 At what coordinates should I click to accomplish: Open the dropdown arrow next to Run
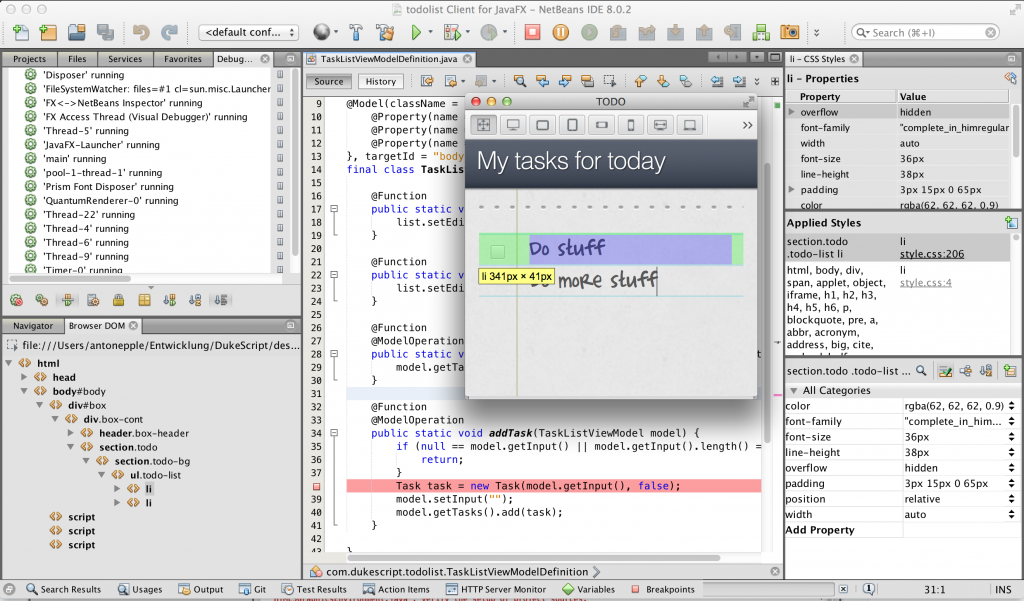[x=430, y=32]
